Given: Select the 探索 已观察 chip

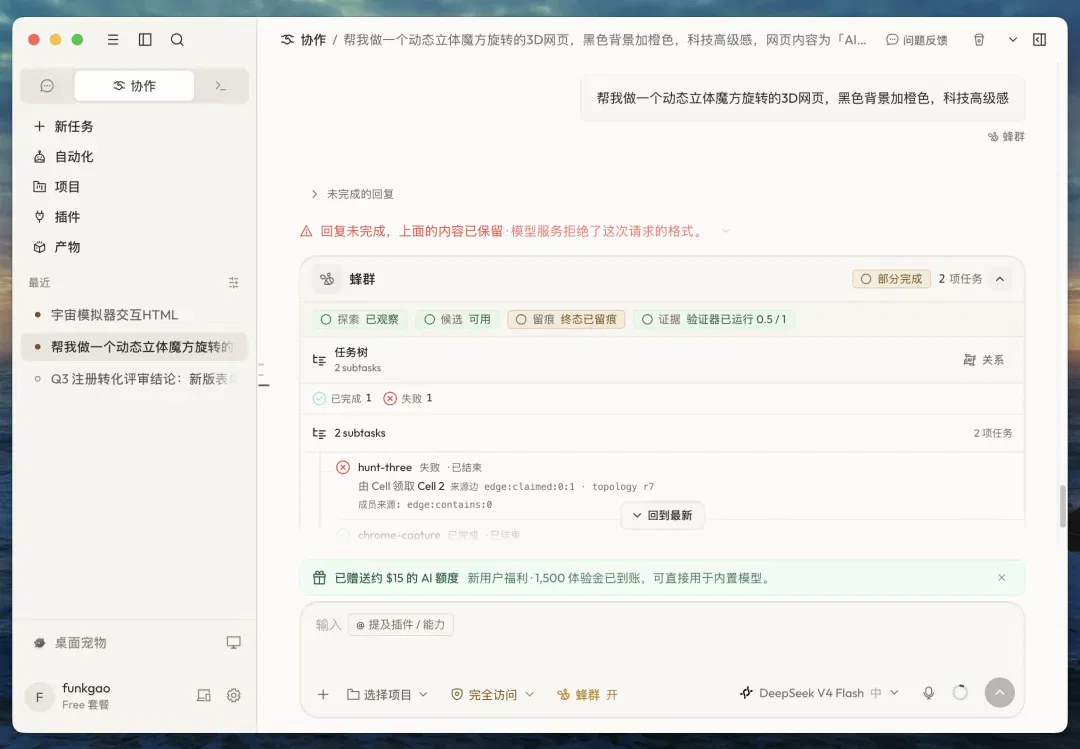Looking at the screenshot, I should tap(360, 320).
